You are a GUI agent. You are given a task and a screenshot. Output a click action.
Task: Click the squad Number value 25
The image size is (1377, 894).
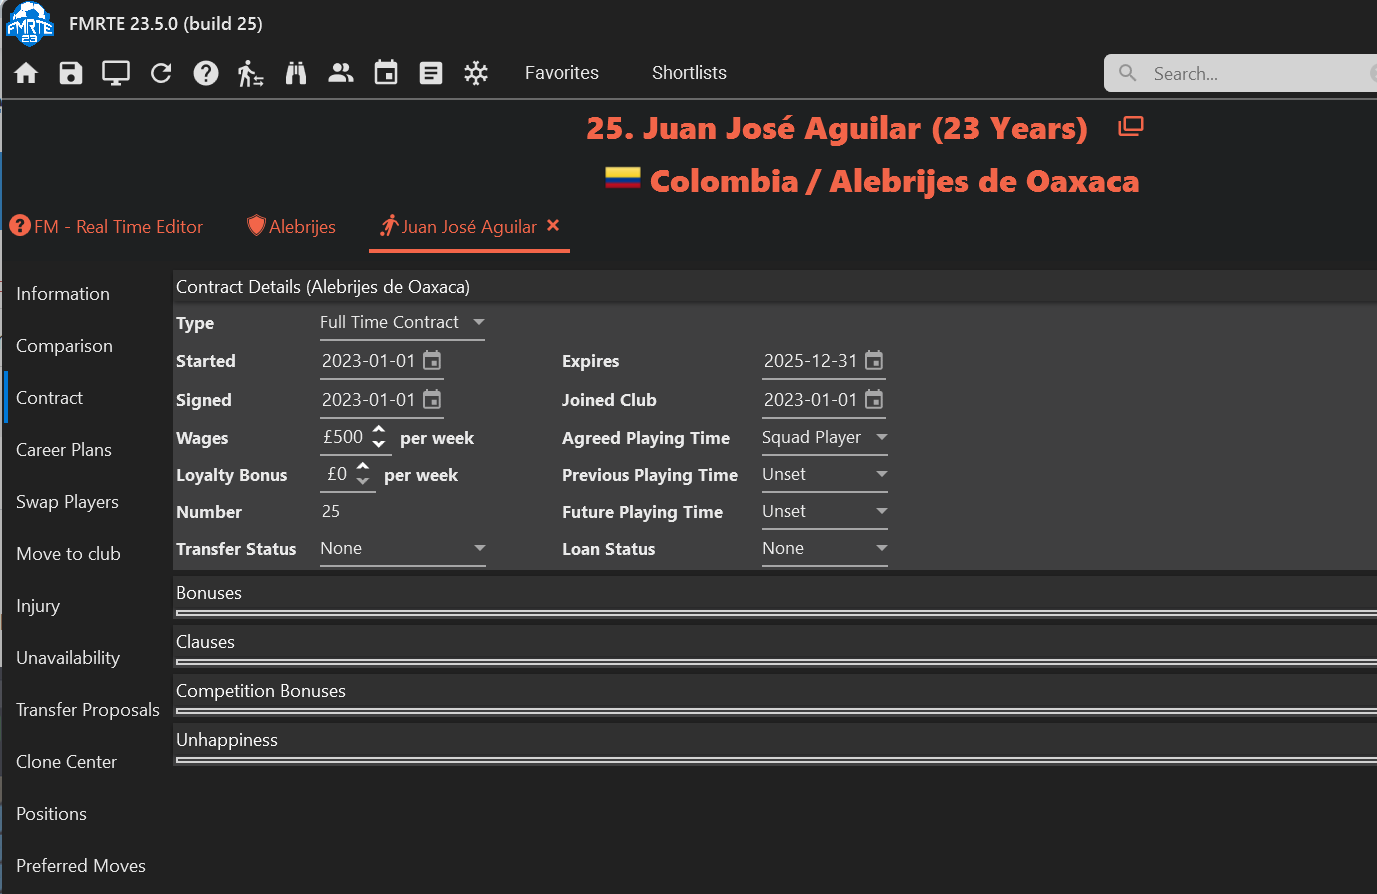[331, 511]
